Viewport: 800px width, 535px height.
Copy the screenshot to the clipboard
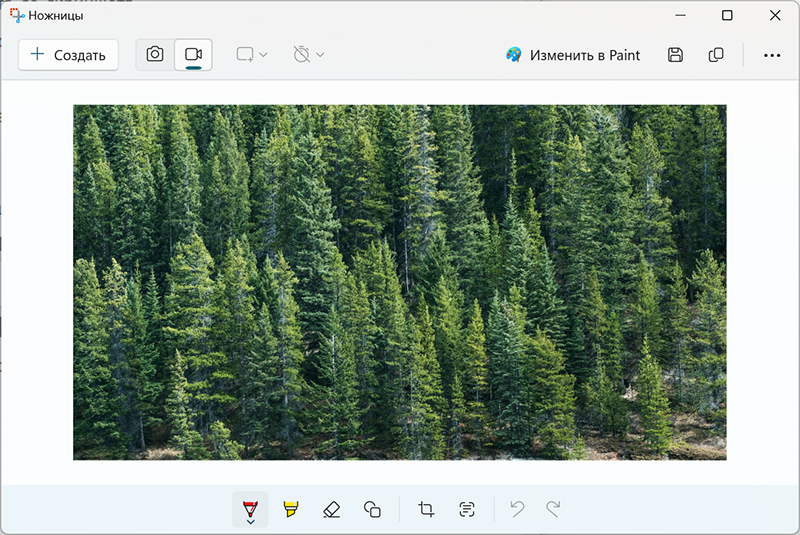pyautogui.click(x=716, y=55)
